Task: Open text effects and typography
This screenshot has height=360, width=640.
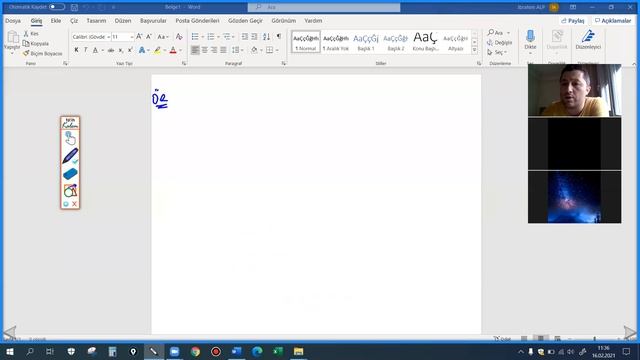Action: tap(142, 50)
